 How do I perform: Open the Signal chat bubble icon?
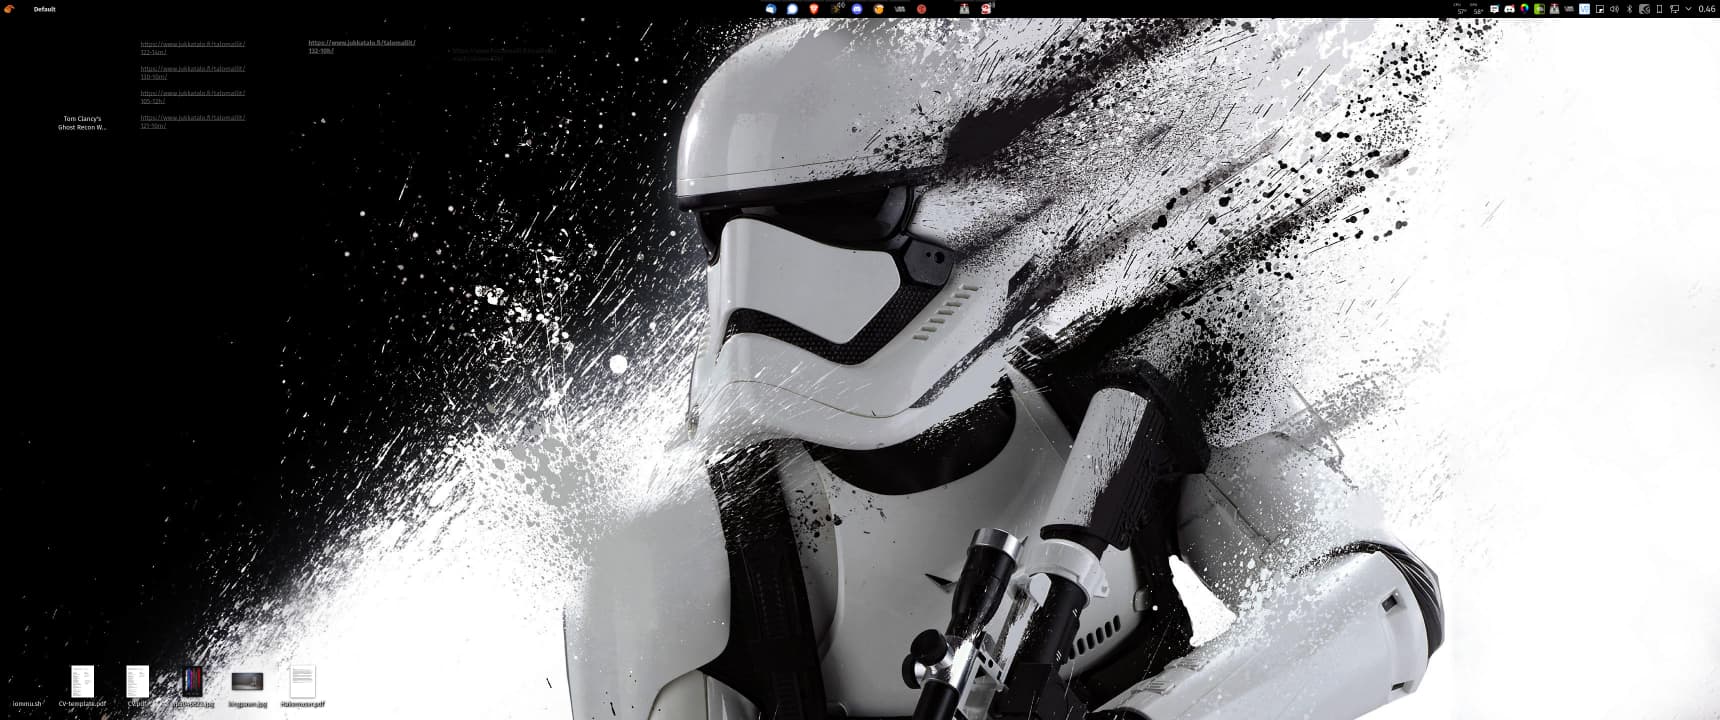(792, 9)
